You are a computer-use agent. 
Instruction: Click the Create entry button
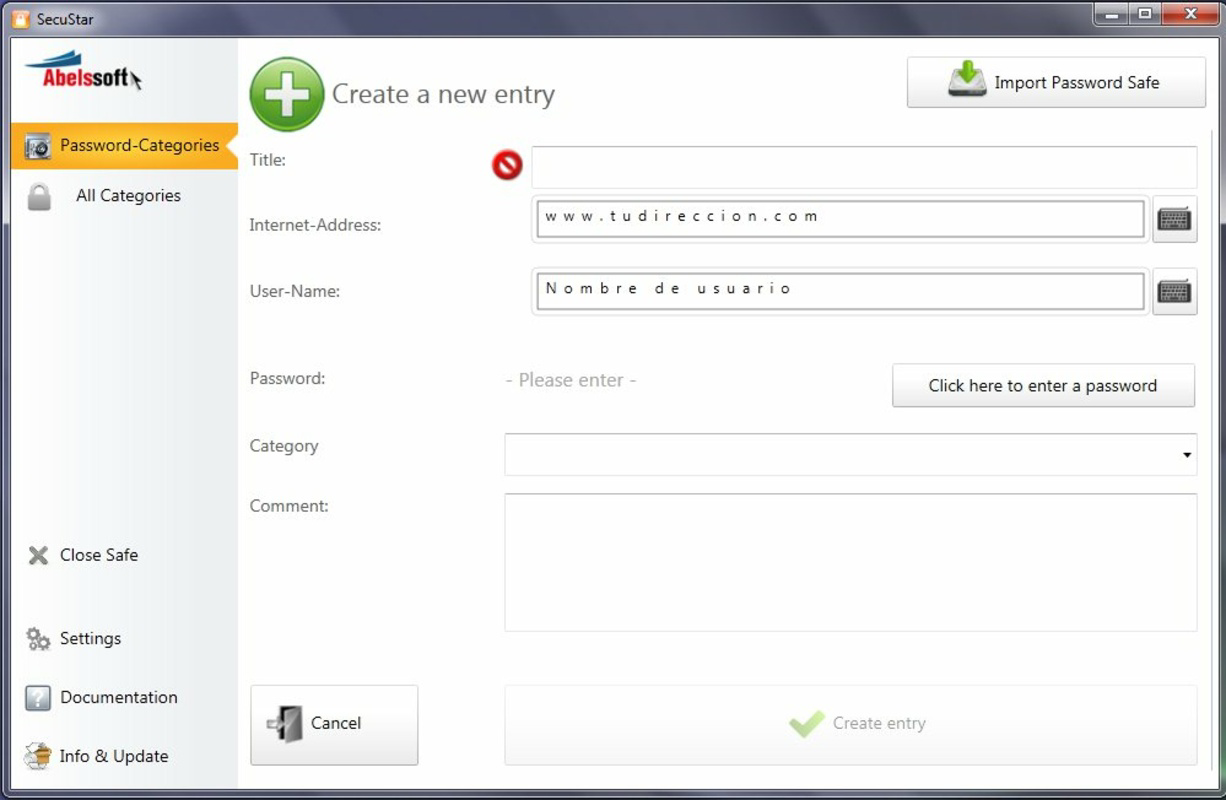(x=851, y=725)
